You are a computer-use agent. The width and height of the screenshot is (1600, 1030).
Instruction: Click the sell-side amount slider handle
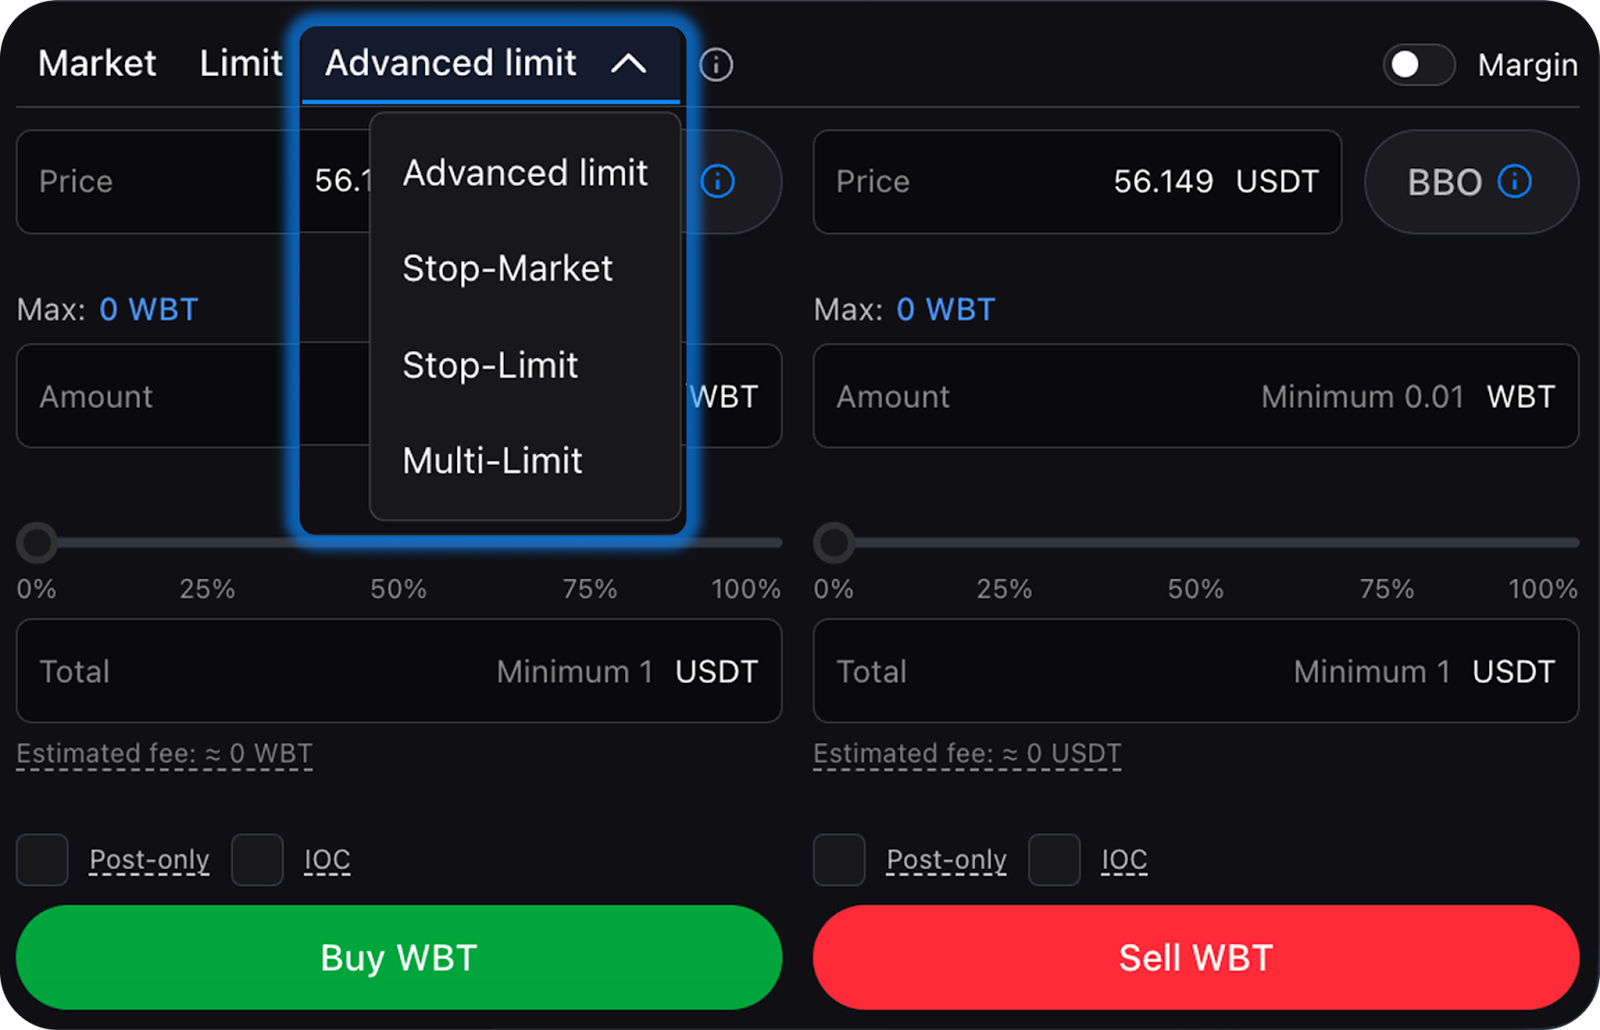coord(834,543)
